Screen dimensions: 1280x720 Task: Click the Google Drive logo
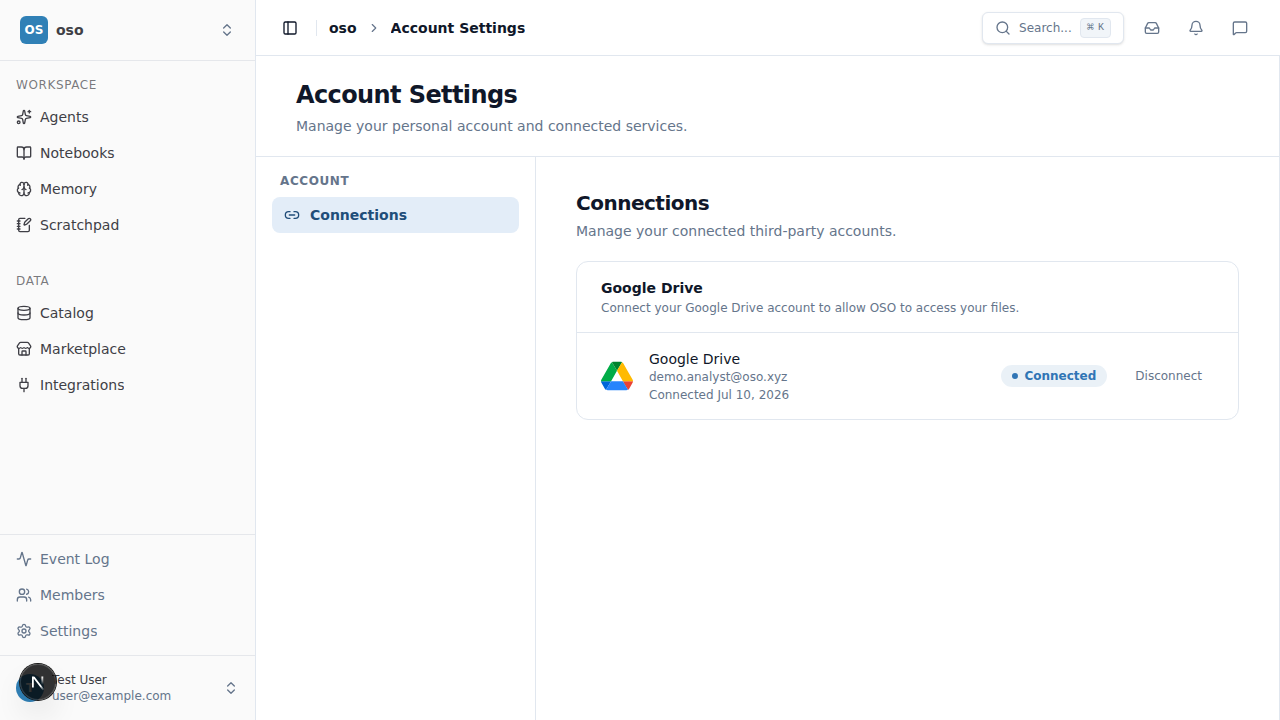617,376
